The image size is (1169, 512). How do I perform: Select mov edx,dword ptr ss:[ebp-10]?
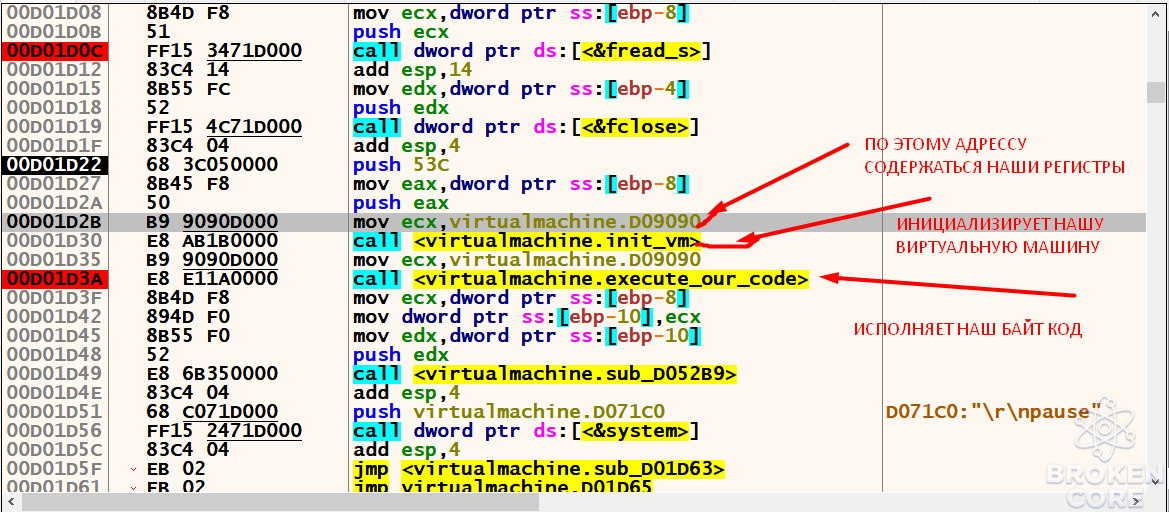pyautogui.click(x=526, y=335)
